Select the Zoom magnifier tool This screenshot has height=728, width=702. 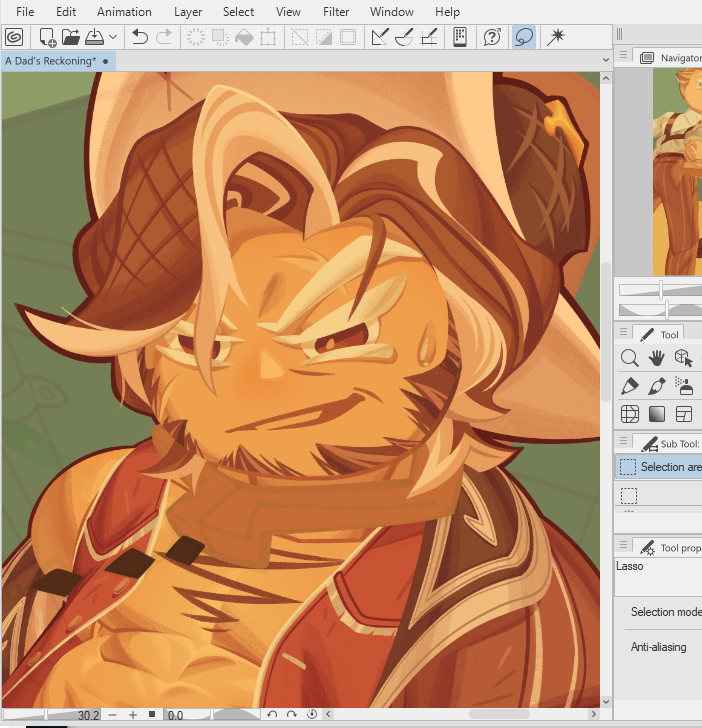[630, 358]
